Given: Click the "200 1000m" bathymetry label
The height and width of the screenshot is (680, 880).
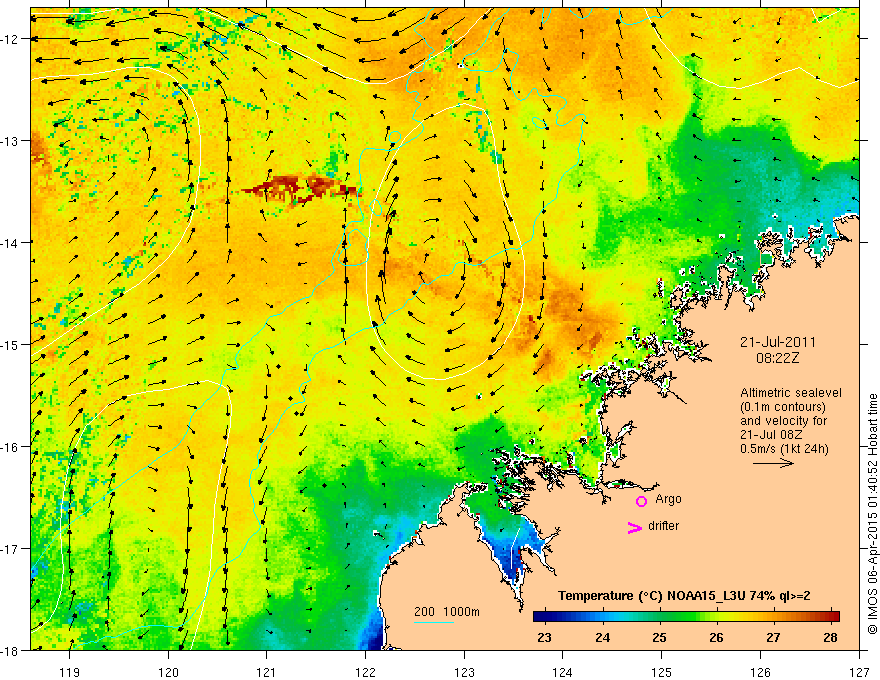Looking at the screenshot, I should pos(447,612).
